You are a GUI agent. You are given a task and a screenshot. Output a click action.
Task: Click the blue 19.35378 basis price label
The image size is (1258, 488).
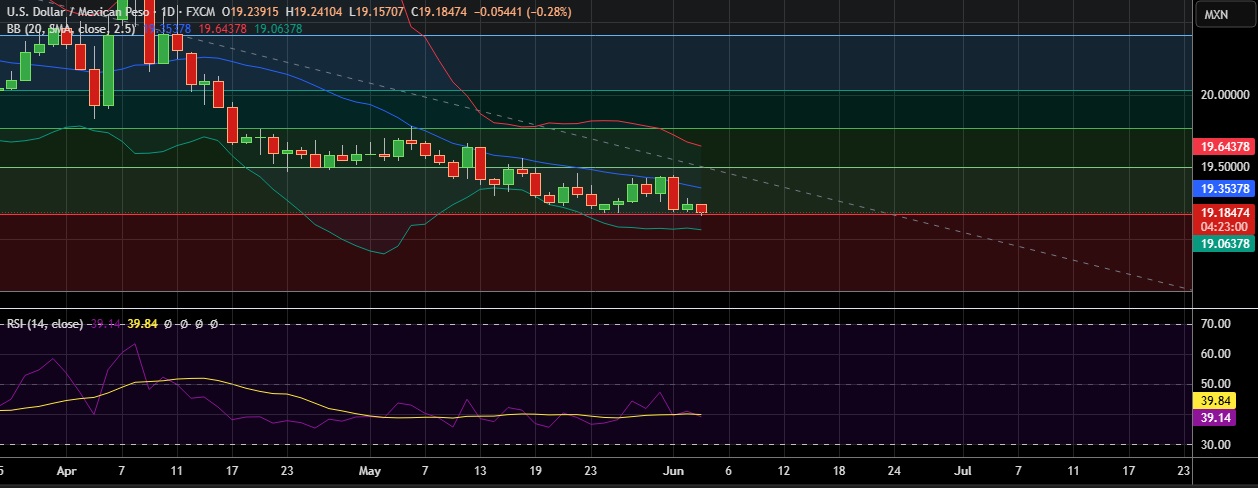point(1225,188)
